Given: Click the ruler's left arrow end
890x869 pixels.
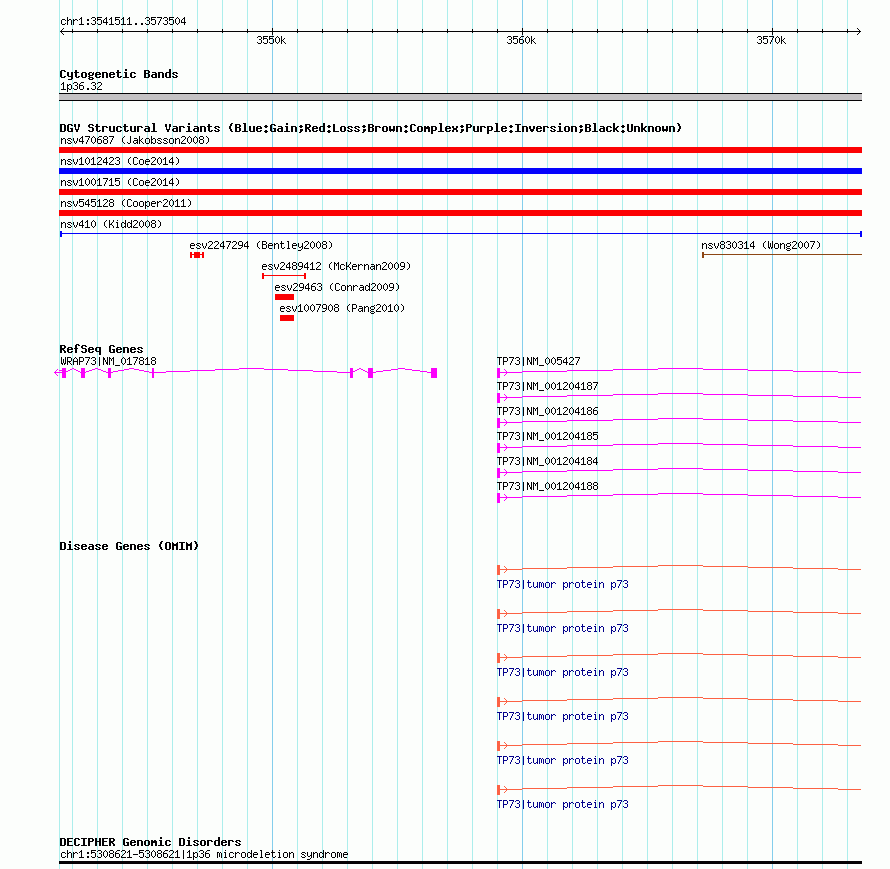Looking at the screenshot, I should pos(63,31).
